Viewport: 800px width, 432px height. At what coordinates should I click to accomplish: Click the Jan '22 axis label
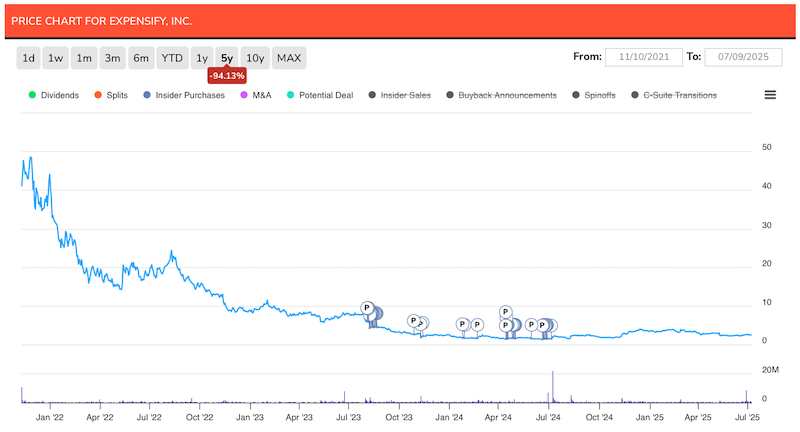49,417
